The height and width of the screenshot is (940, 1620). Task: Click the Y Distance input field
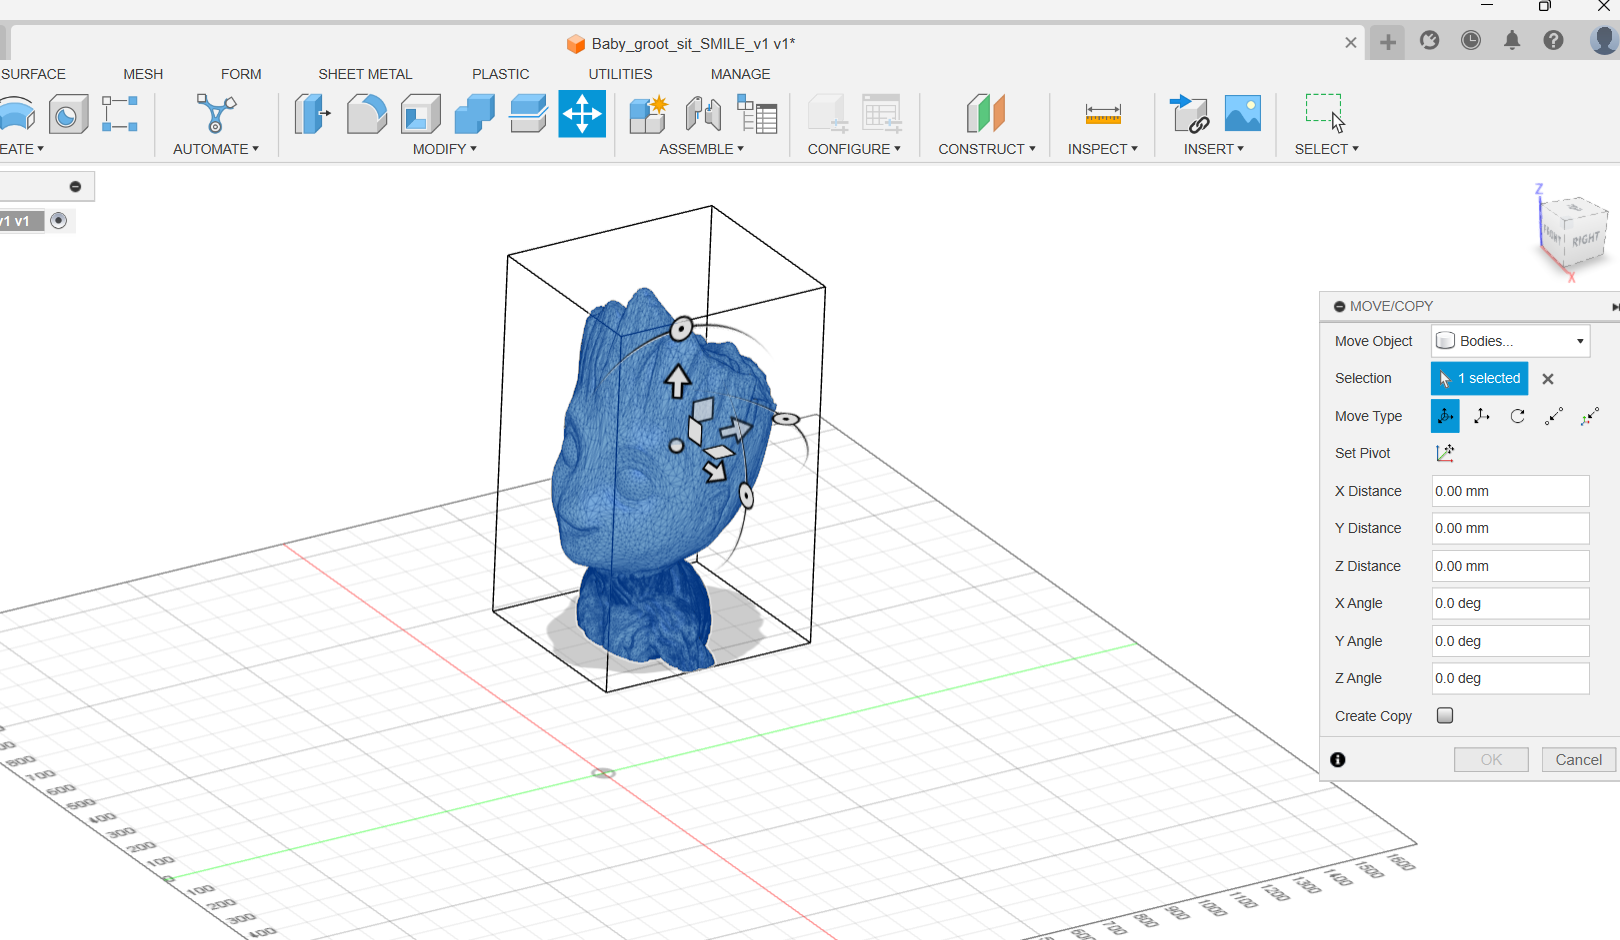point(1510,528)
